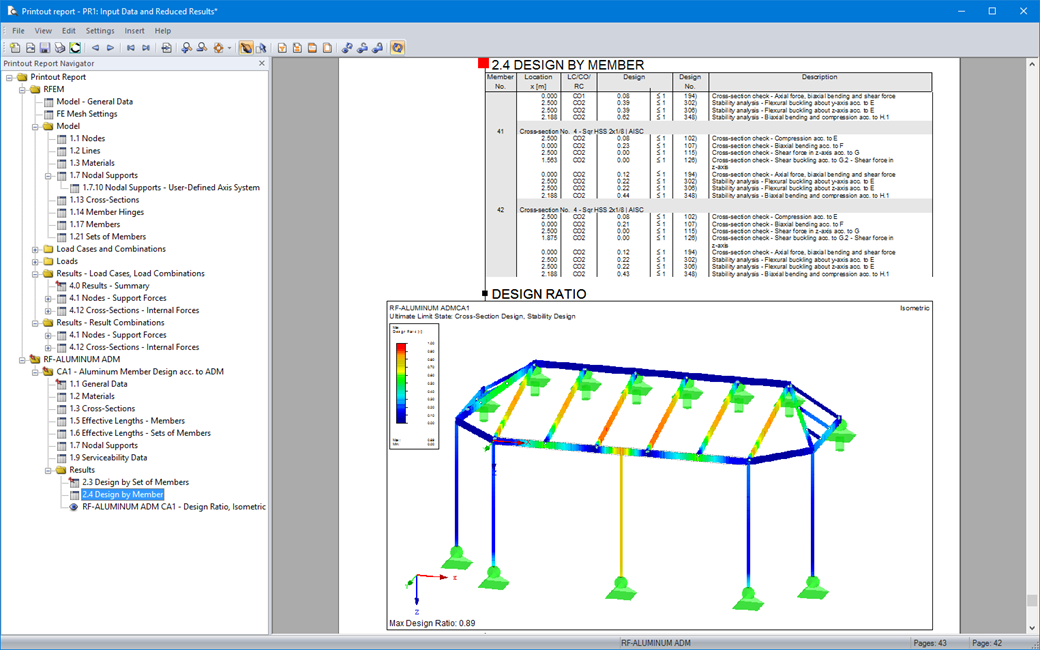
Task: Collapse Results - Load Cases, Load Combinations folder
Action: pos(35,274)
